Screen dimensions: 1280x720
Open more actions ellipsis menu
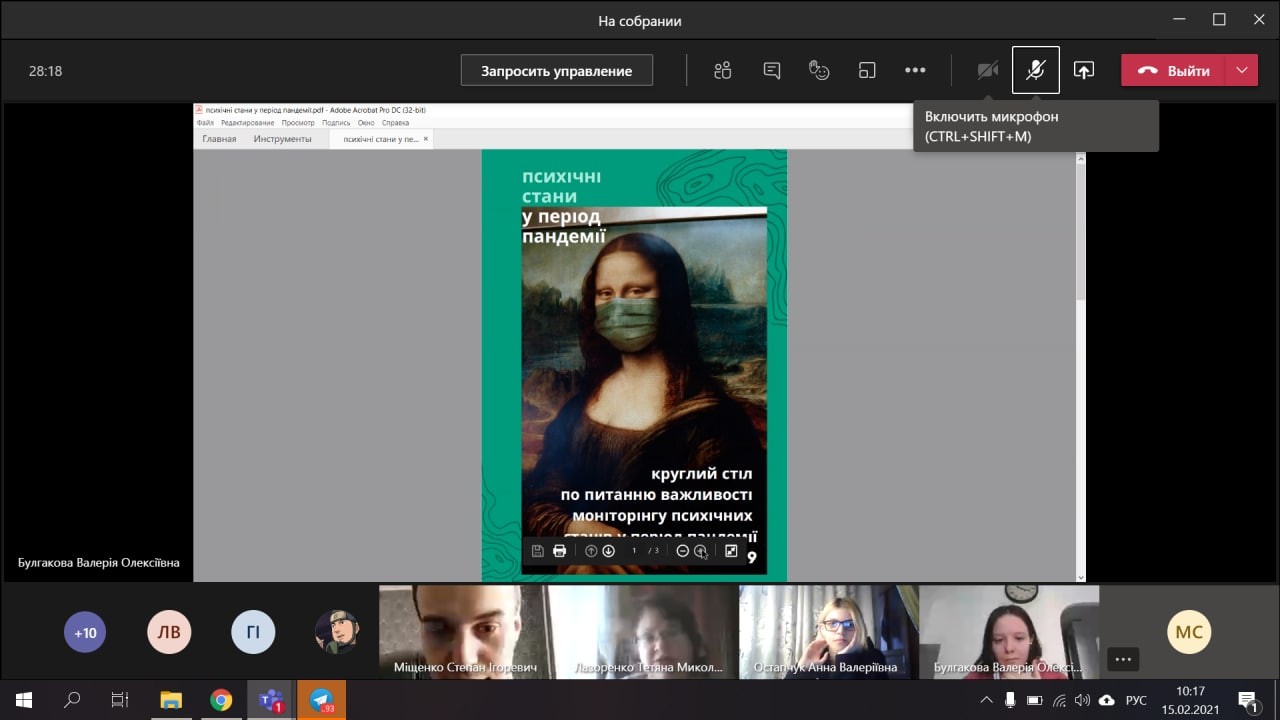click(x=915, y=70)
